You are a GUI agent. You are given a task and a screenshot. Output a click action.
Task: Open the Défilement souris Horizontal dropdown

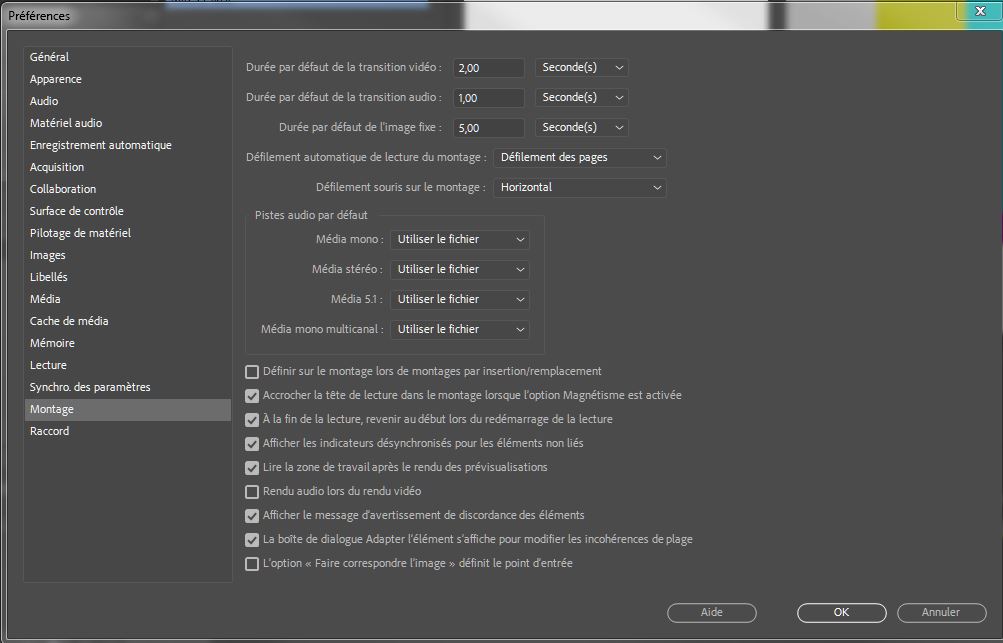coord(580,187)
